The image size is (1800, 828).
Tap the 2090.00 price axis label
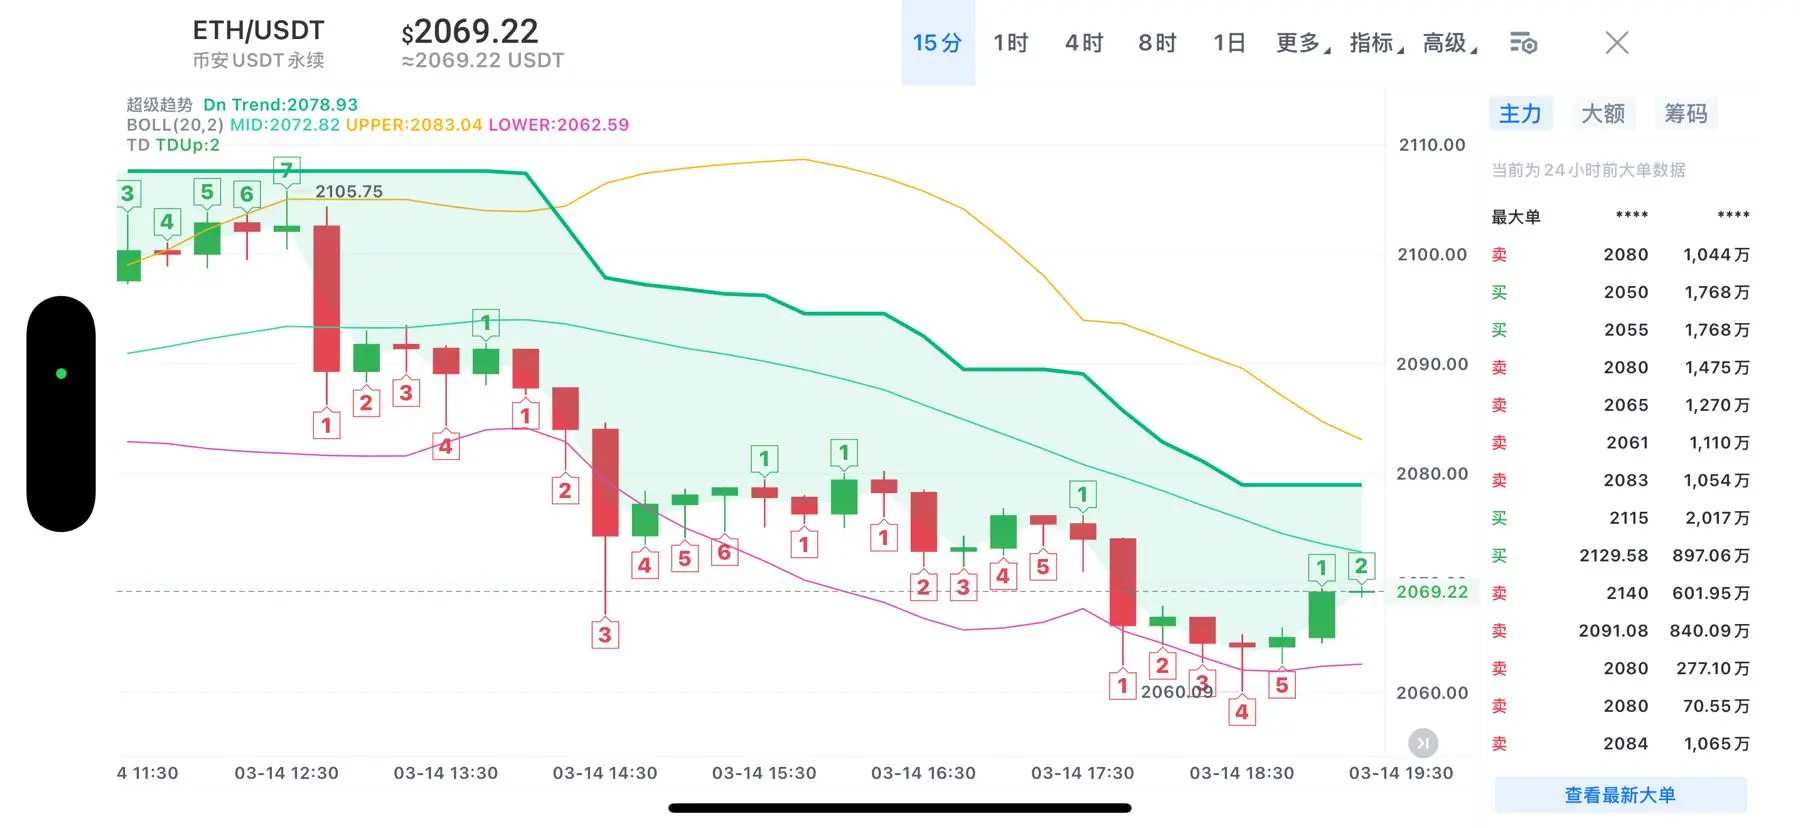tap(1432, 364)
